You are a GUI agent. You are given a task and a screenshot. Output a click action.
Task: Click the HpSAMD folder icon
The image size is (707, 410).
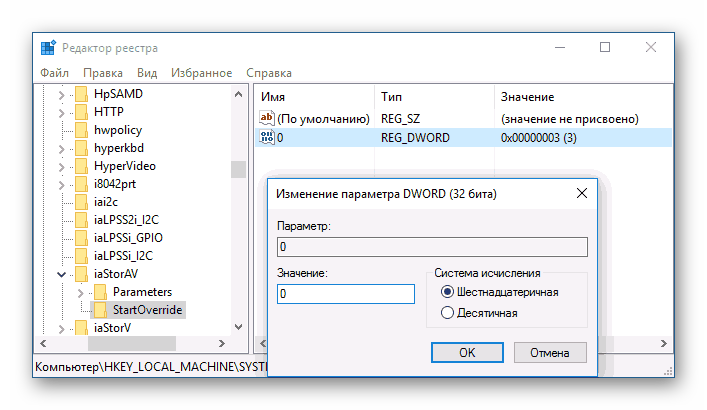82,94
